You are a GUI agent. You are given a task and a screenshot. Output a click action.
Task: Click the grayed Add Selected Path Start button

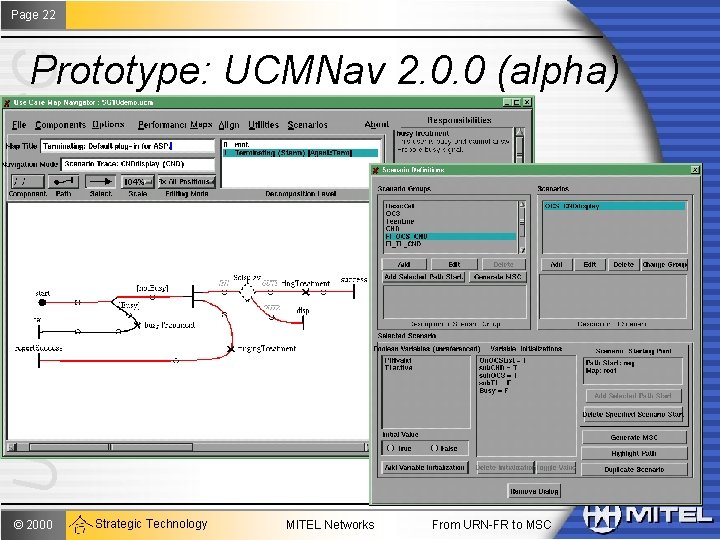point(633,396)
